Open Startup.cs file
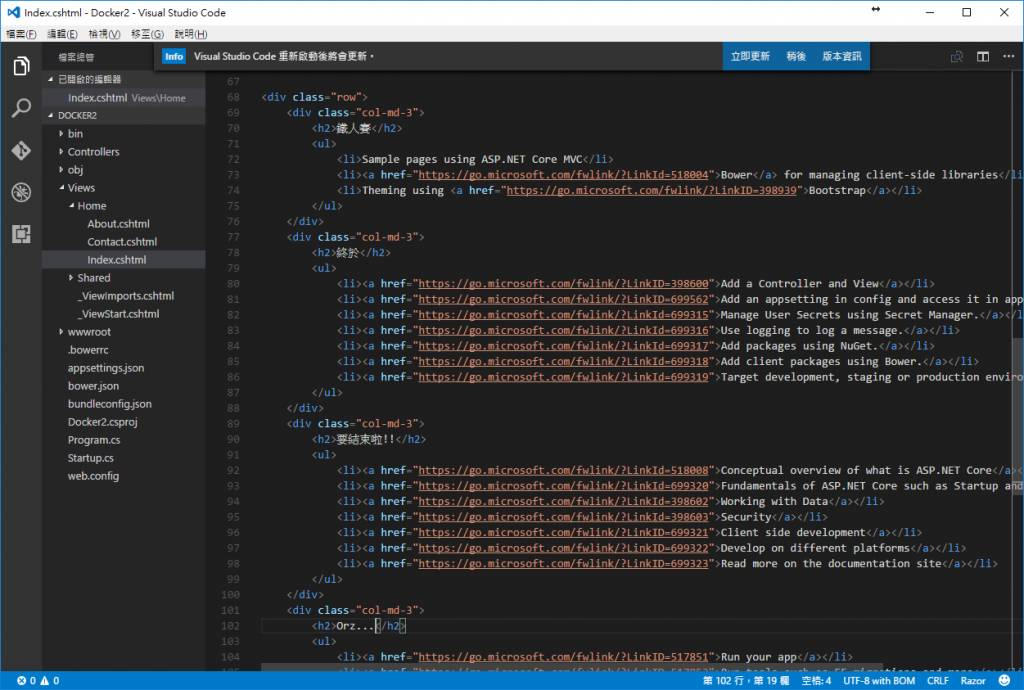 pos(91,458)
